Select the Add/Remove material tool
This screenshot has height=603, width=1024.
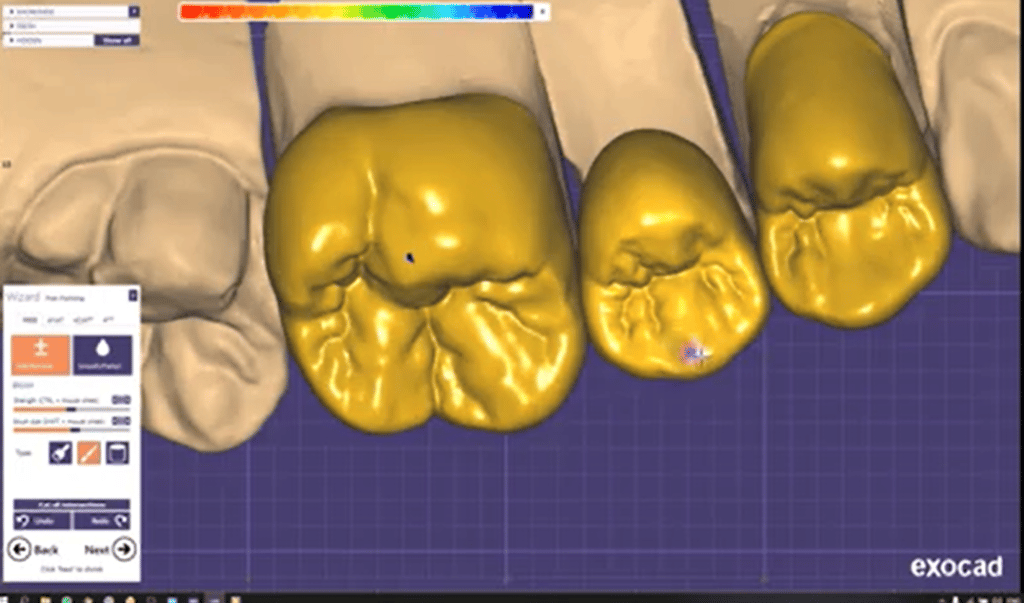click(x=41, y=355)
